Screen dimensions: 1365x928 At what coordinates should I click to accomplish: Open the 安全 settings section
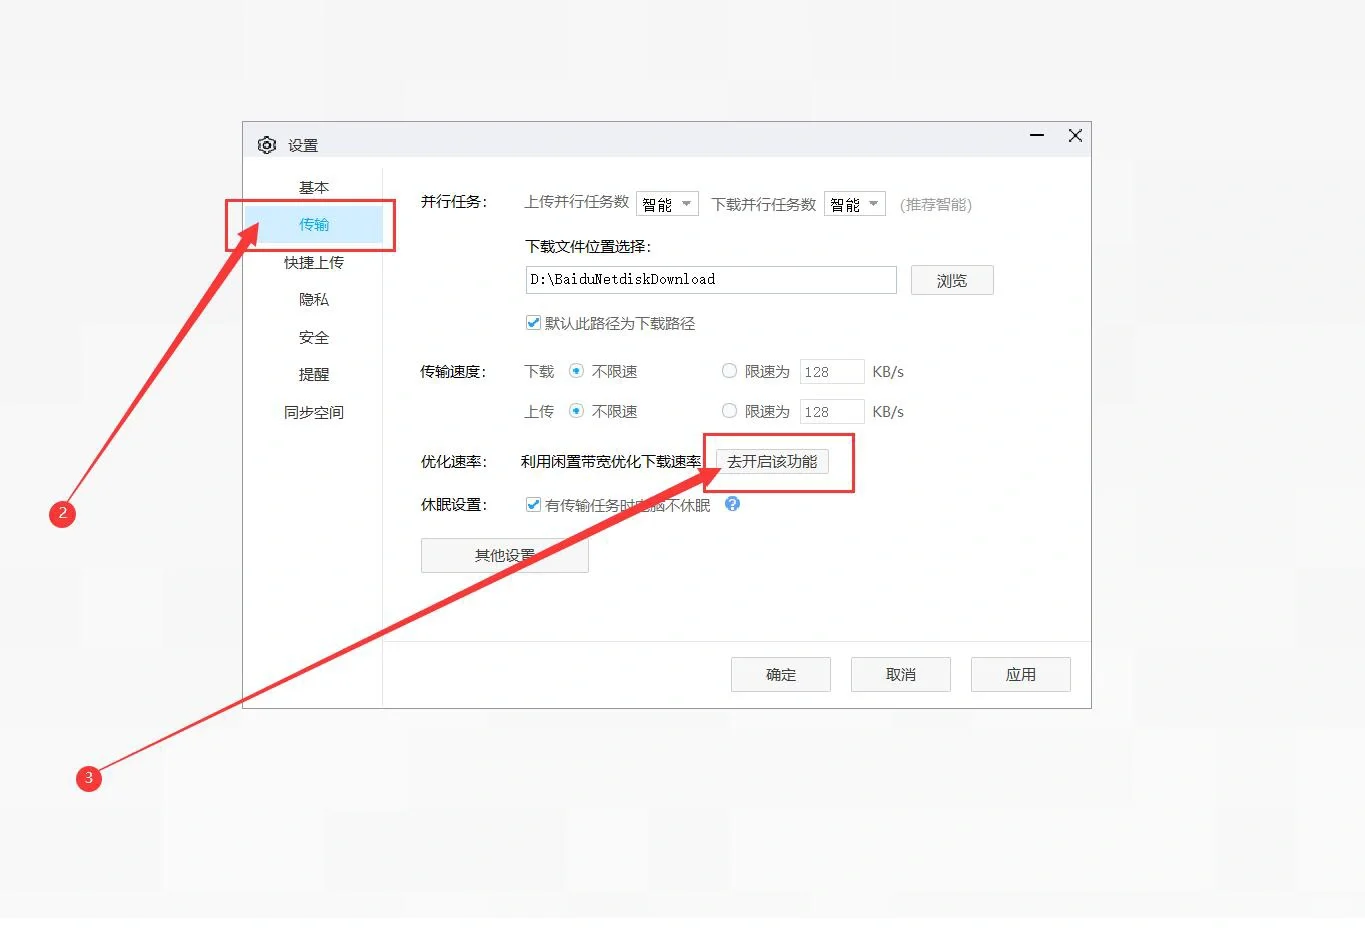click(313, 337)
